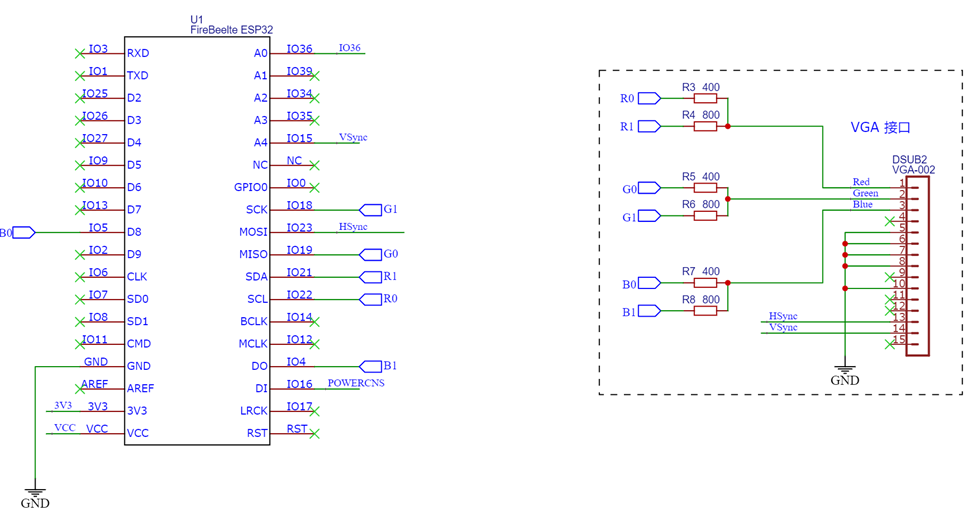975x521 pixels.
Task: Click the POWERCNS net label on IO16
Action: [356, 383]
